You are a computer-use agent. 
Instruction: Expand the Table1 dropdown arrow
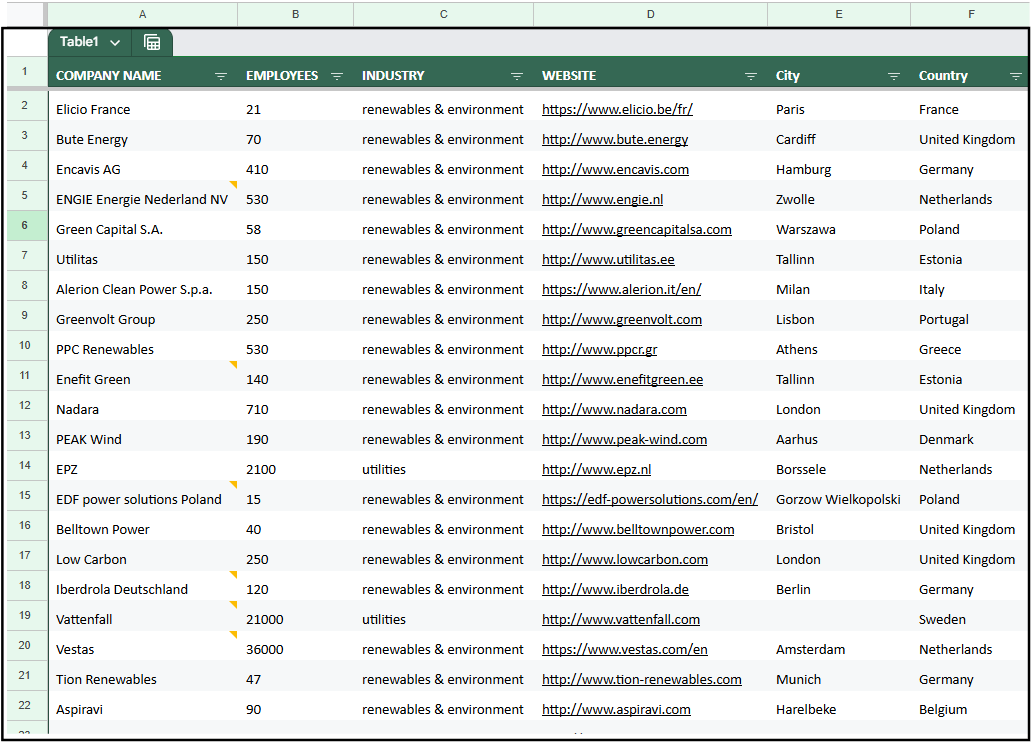[115, 43]
